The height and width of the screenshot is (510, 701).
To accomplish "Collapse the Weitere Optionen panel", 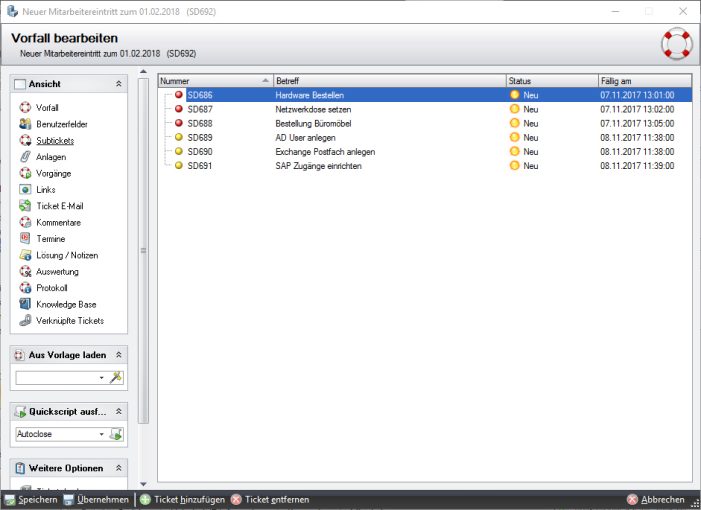I will 118,468.
